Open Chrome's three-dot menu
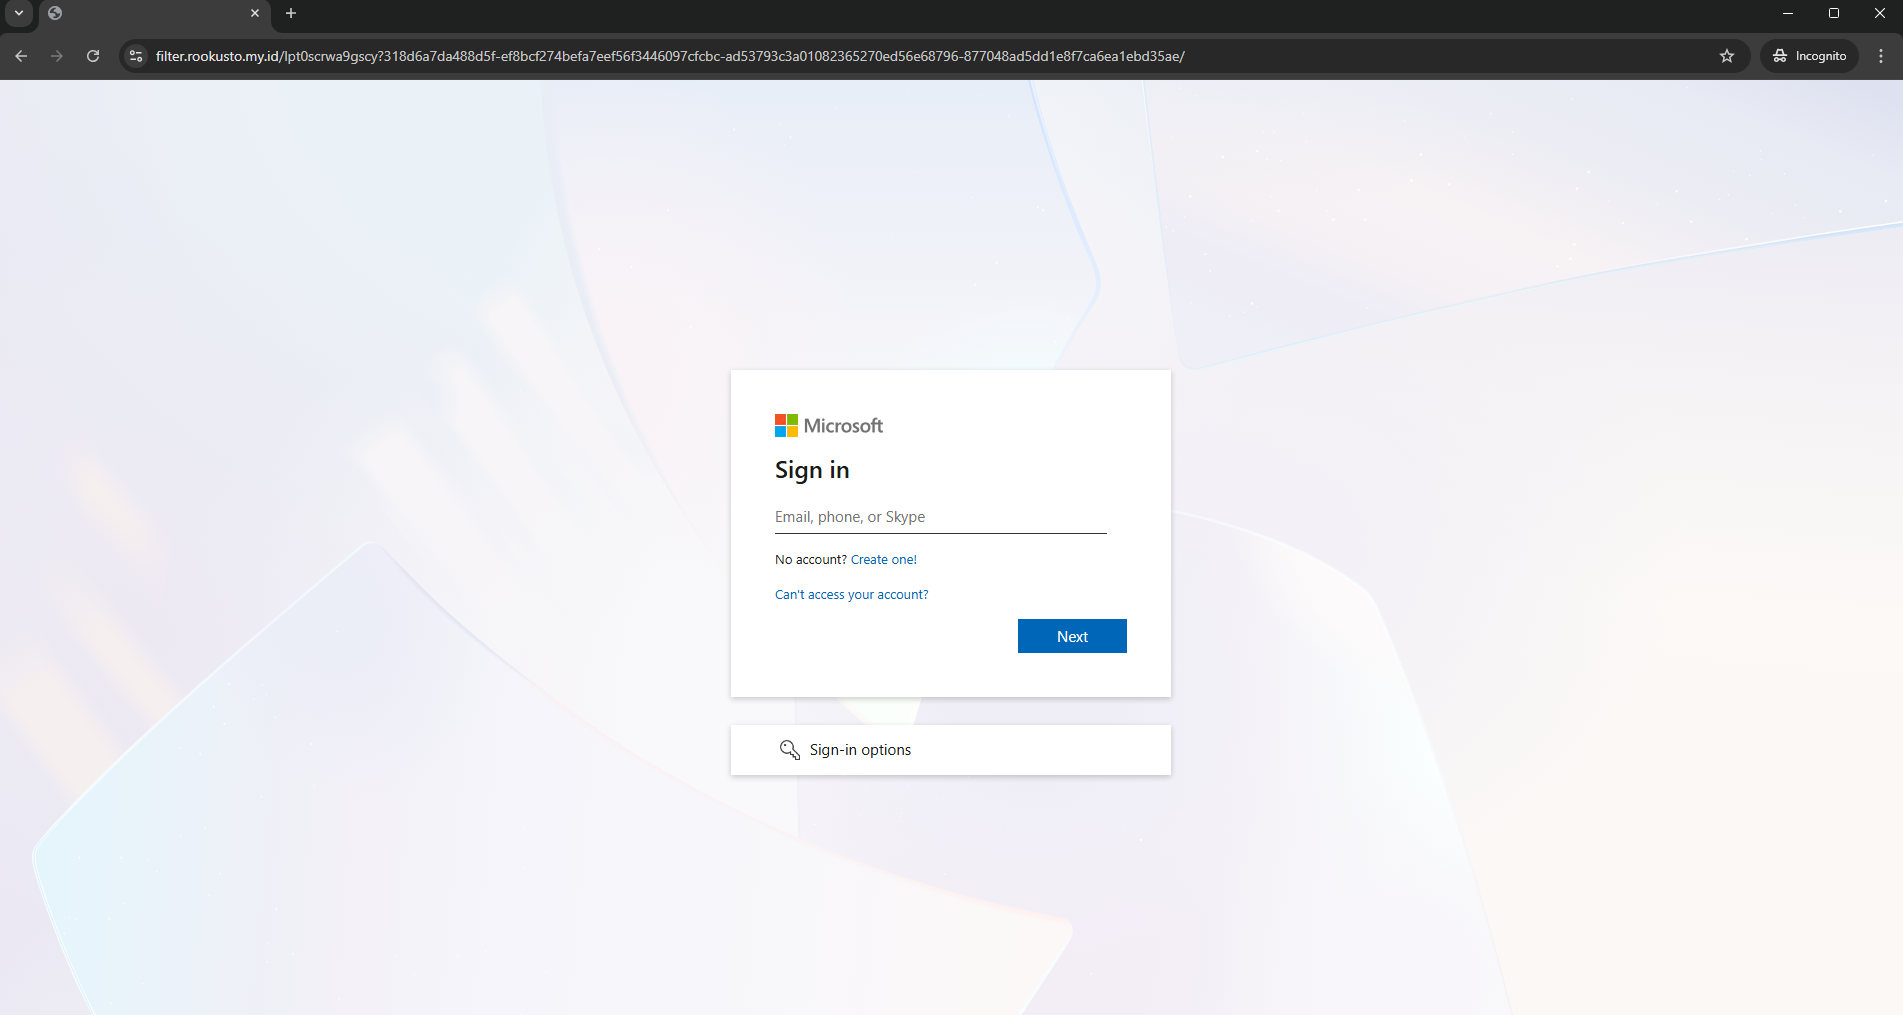Screen dimensions: 1903x1015 [x=1881, y=56]
